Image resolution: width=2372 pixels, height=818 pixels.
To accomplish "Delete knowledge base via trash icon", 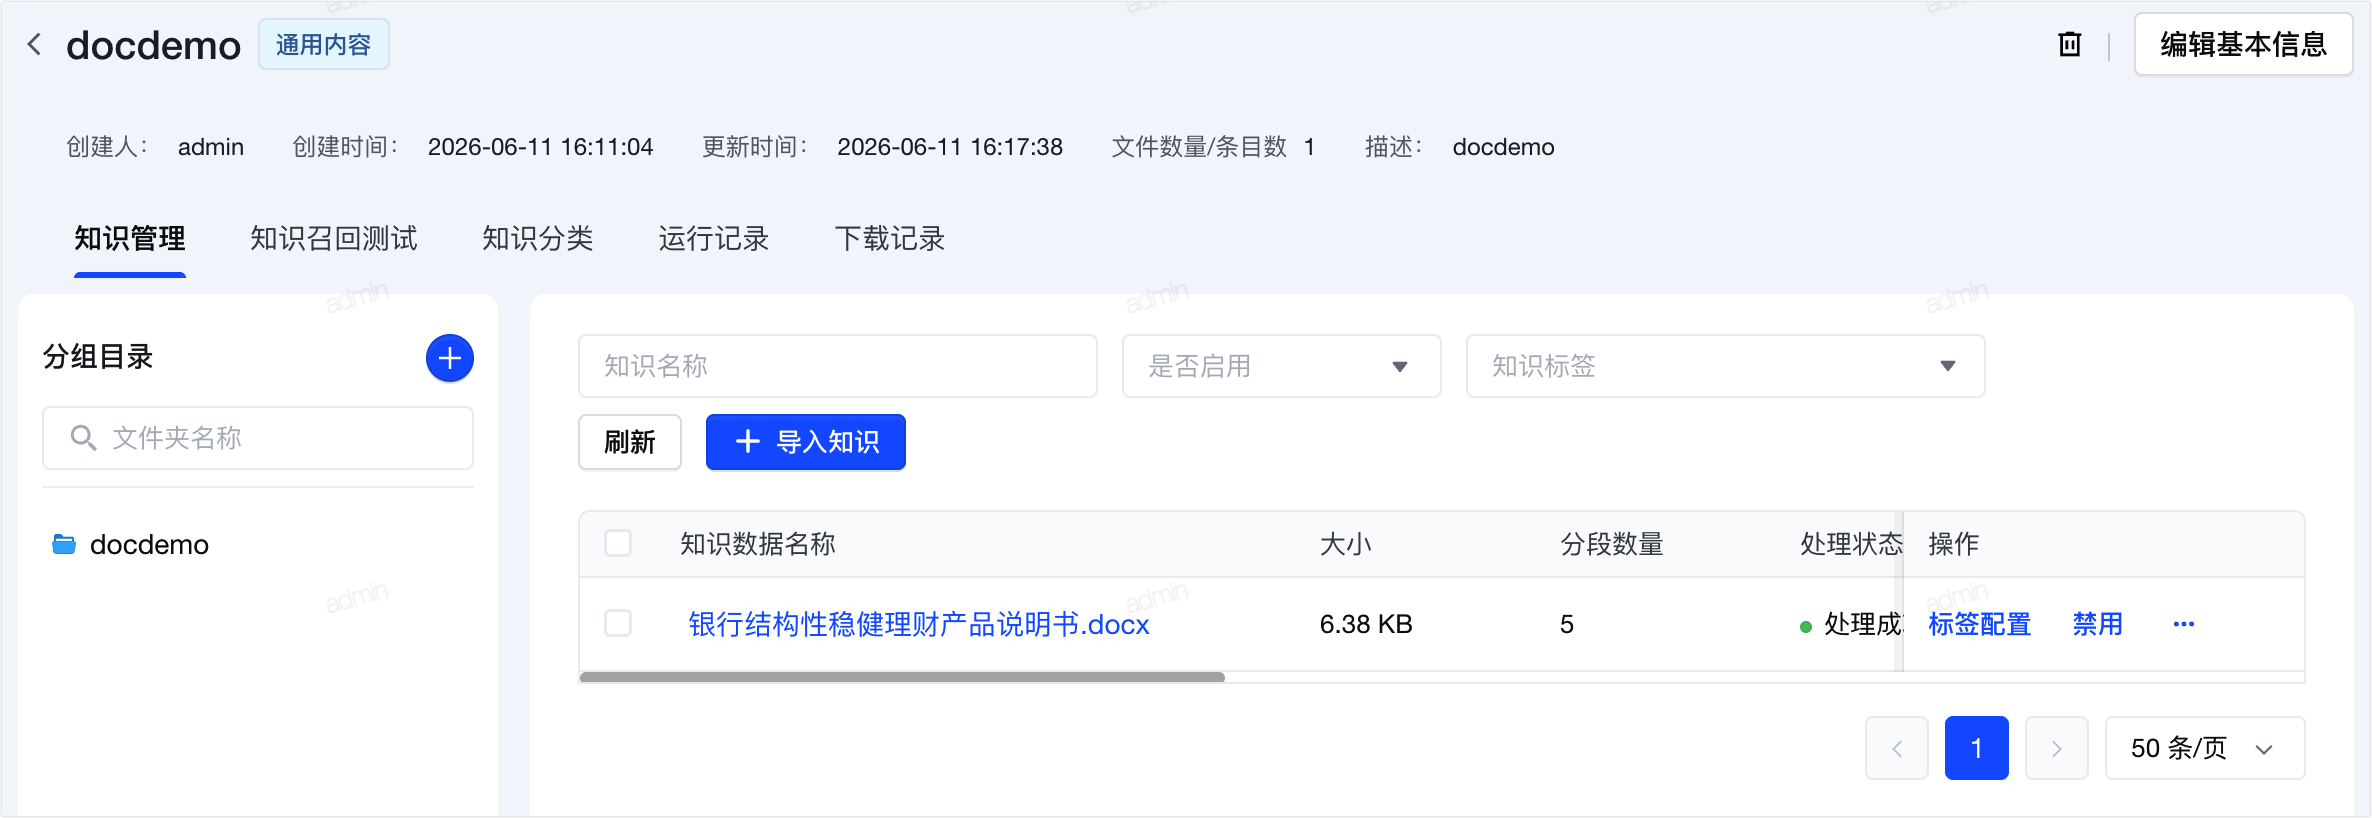I will coord(2069,44).
